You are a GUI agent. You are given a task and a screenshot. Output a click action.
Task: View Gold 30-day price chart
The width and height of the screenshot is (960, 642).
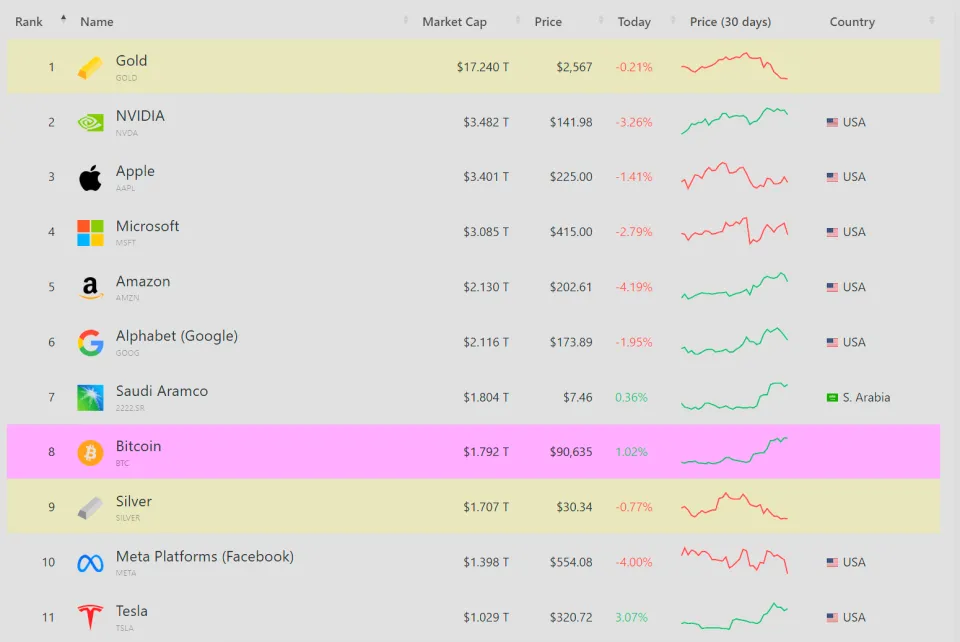pyautogui.click(x=734, y=67)
